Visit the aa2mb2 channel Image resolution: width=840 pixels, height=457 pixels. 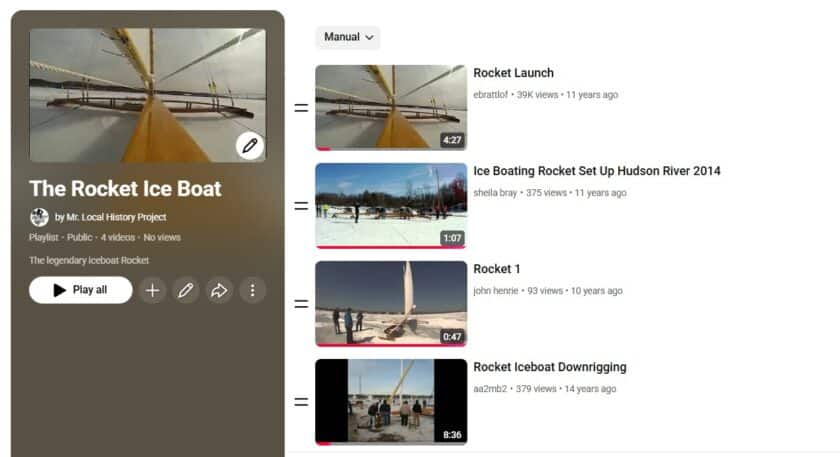coord(490,389)
